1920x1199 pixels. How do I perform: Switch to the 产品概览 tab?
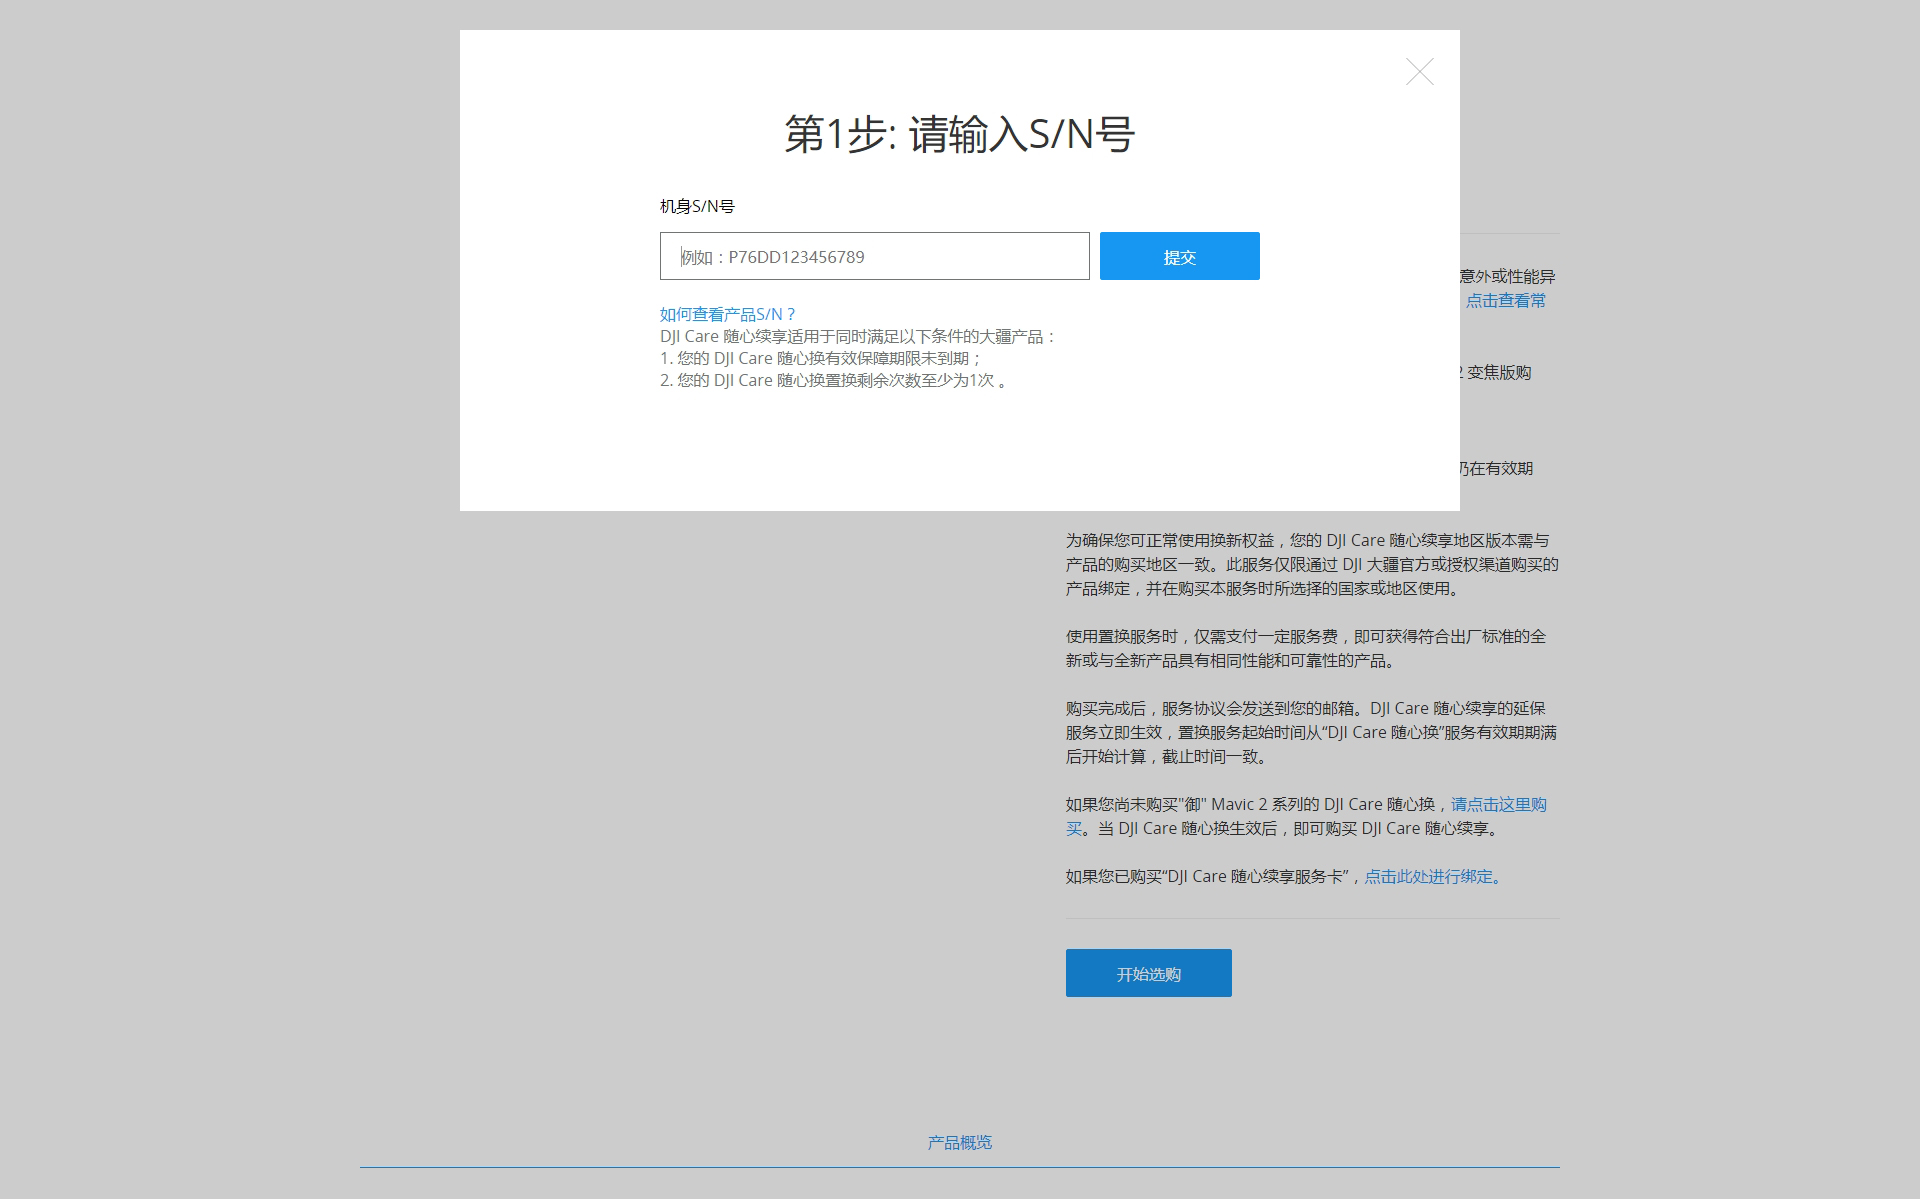(959, 1142)
